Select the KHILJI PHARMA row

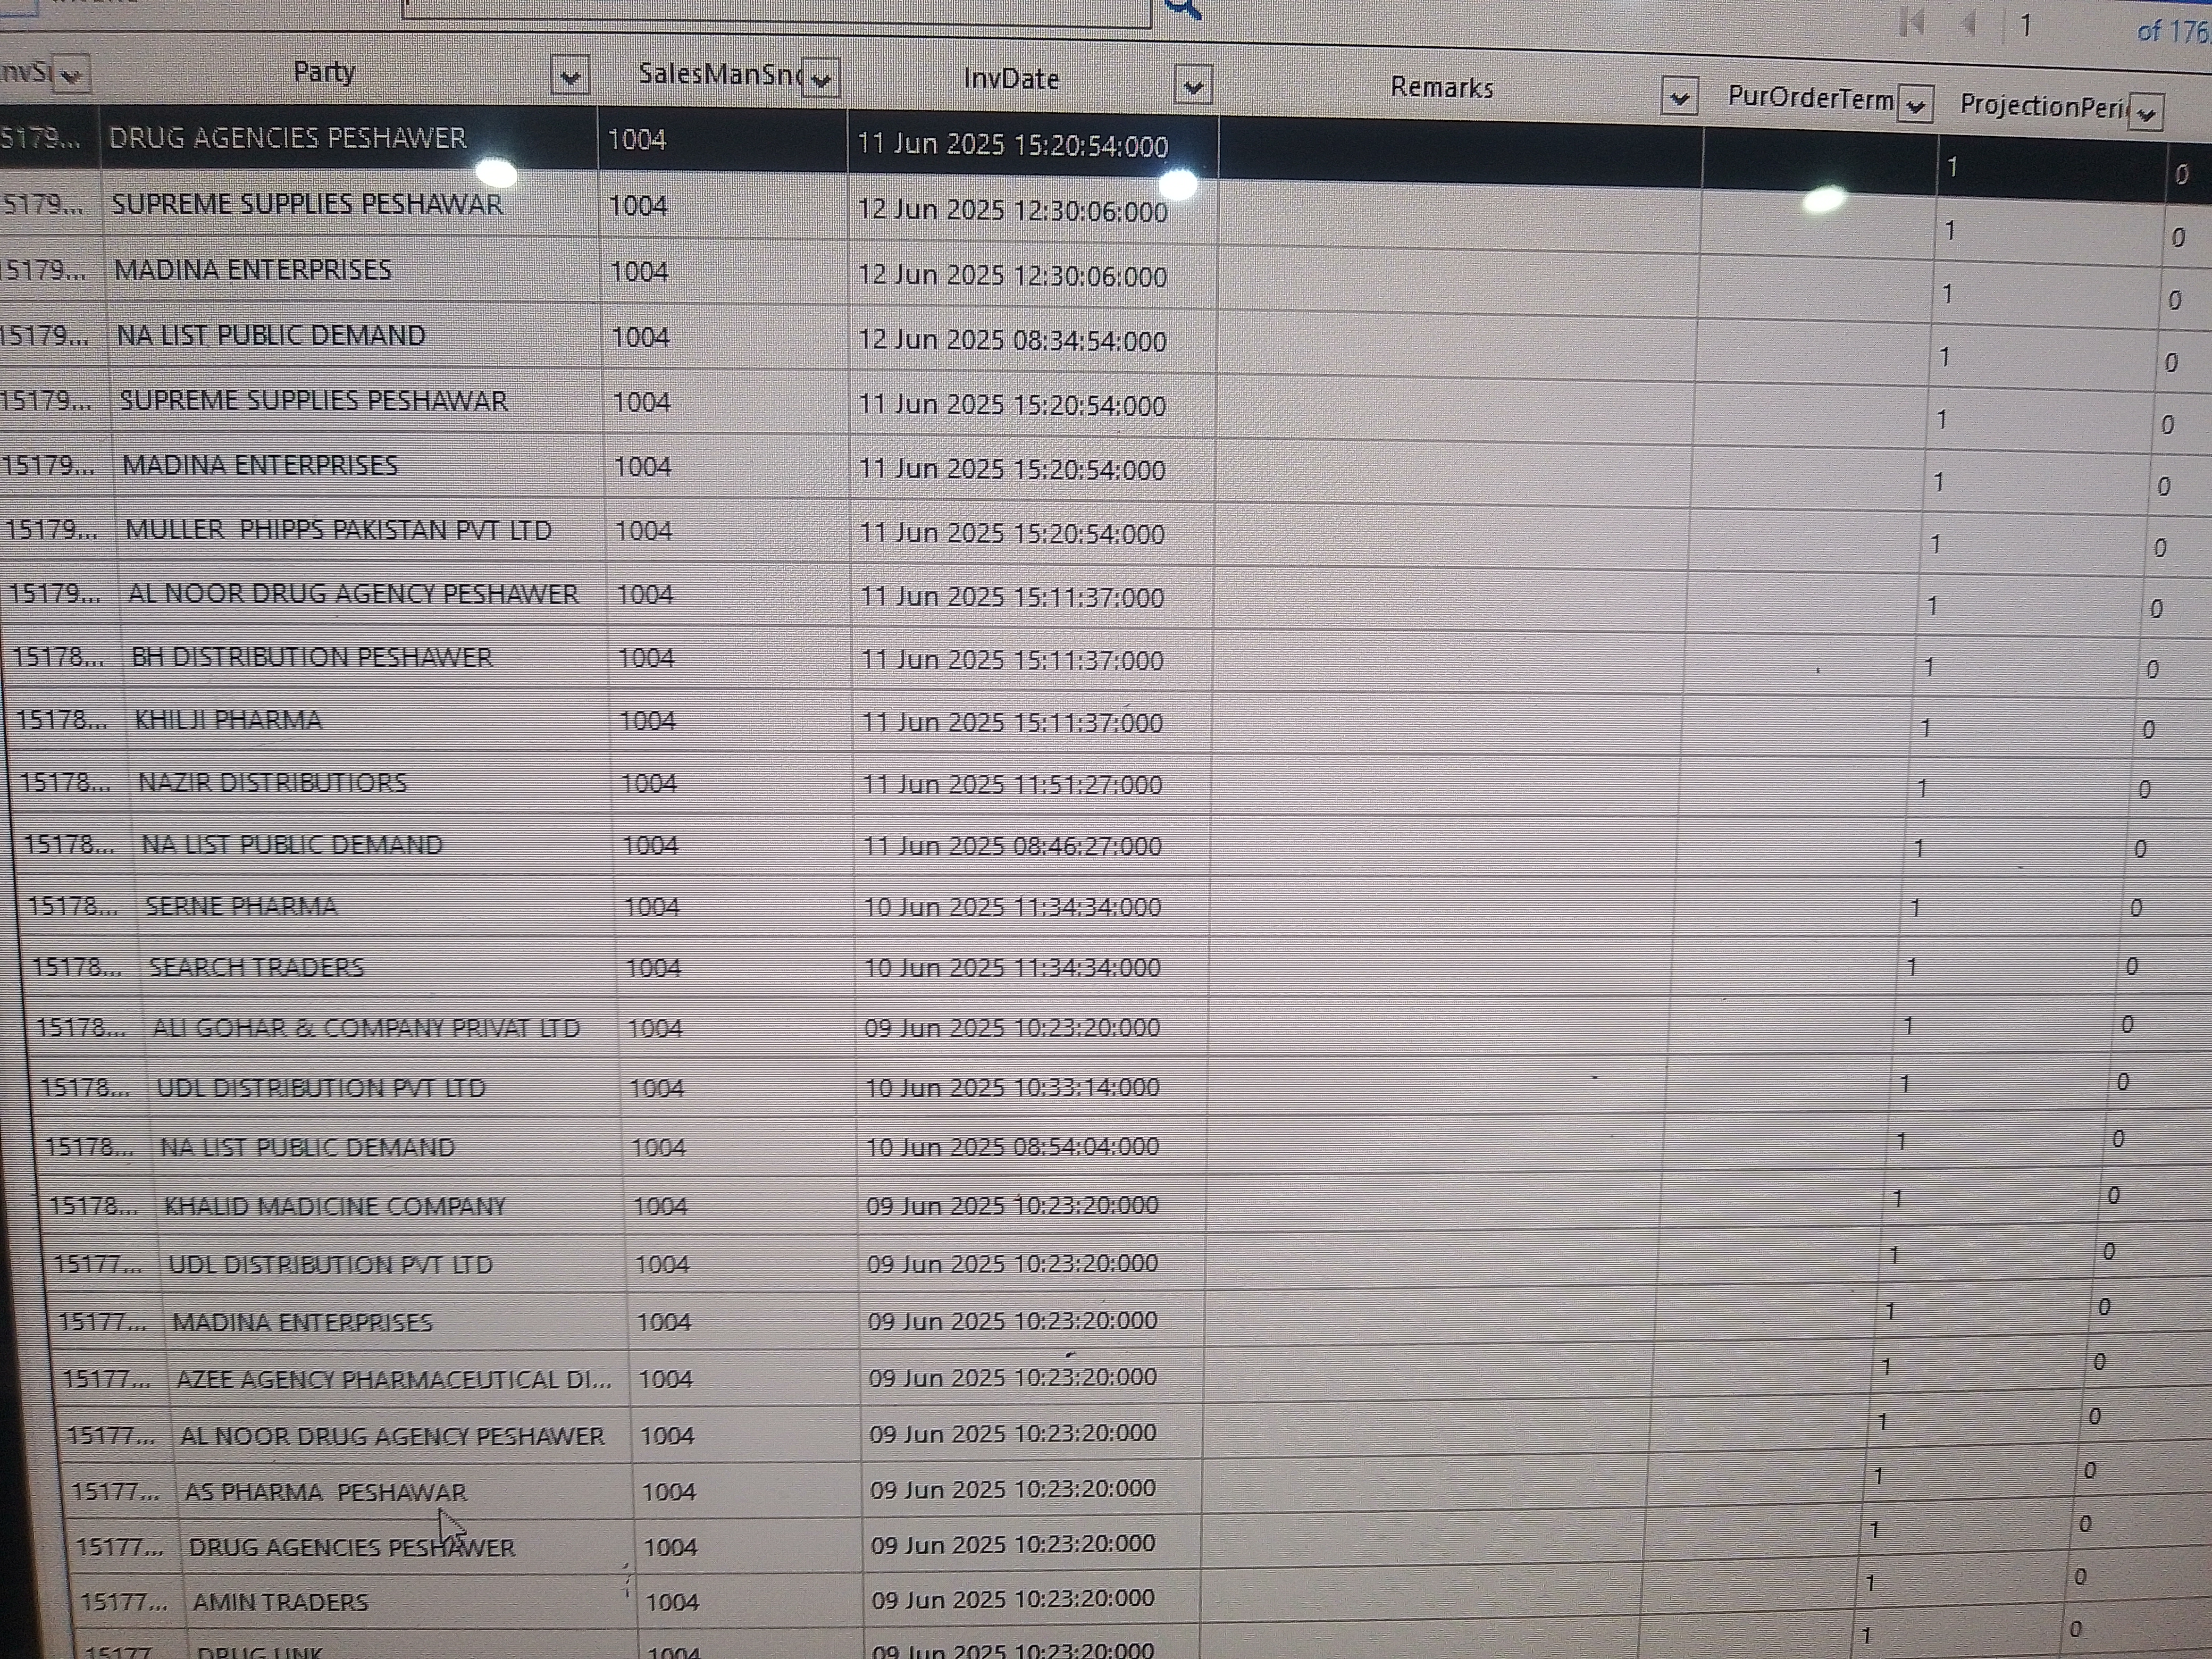[228, 721]
